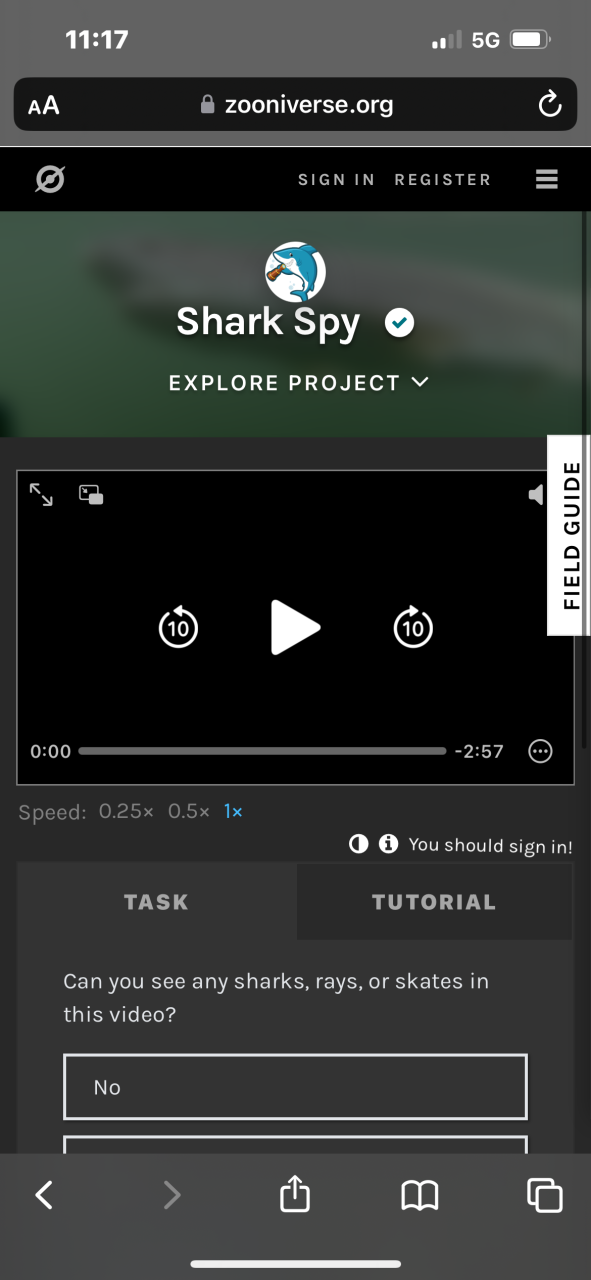Set playback speed to 0.25×
The width and height of the screenshot is (591, 1280).
click(126, 812)
